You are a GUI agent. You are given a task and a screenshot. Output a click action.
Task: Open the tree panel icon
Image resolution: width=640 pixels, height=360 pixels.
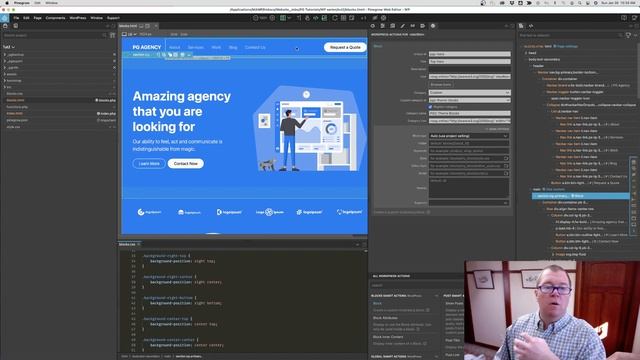[521, 26]
